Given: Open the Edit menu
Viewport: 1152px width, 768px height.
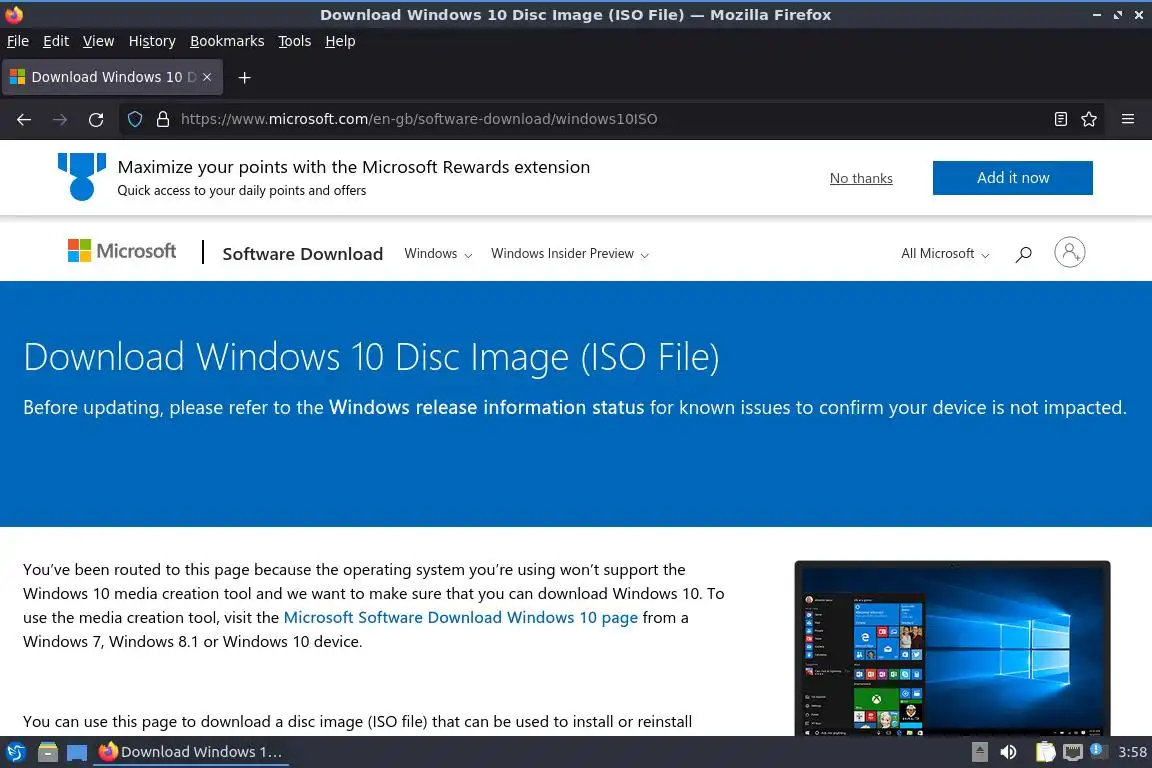Looking at the screenshot, I should (x=56, y=41).
